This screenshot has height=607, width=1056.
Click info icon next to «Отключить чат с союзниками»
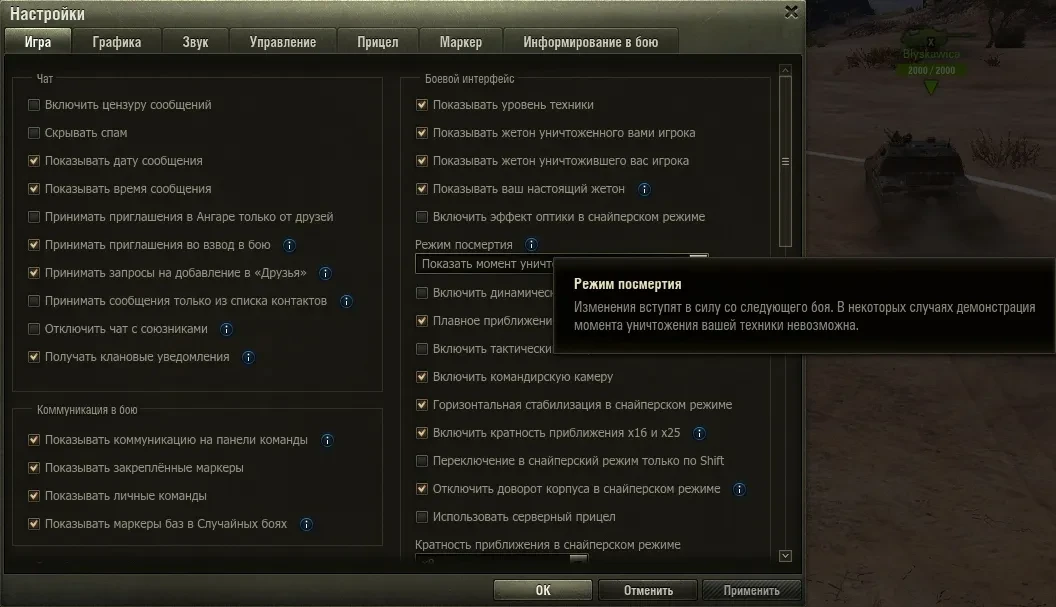pyautogui.click(x=227, y=329)
